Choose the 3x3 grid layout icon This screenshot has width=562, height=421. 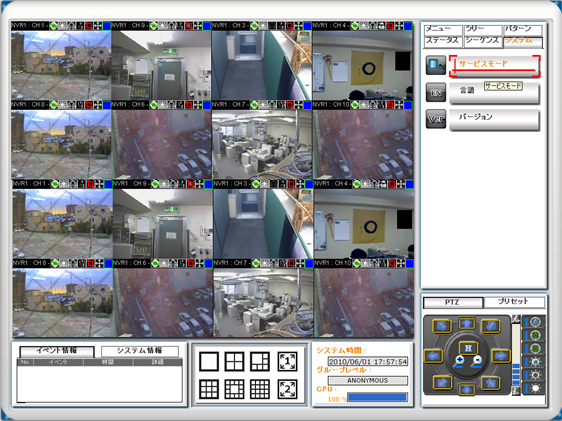(x=209, y=389)
